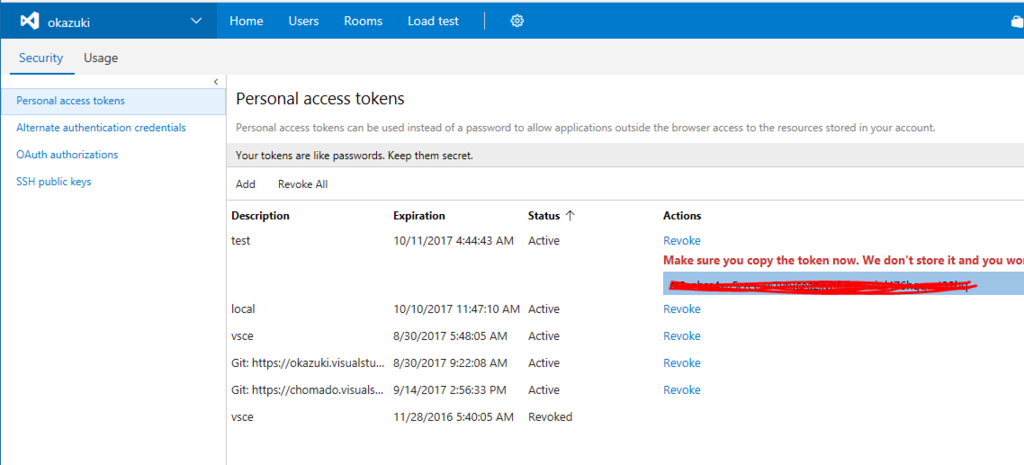Open Alternate authentication credentials
Screen dimensions: 1024x465
pos(101,127)
